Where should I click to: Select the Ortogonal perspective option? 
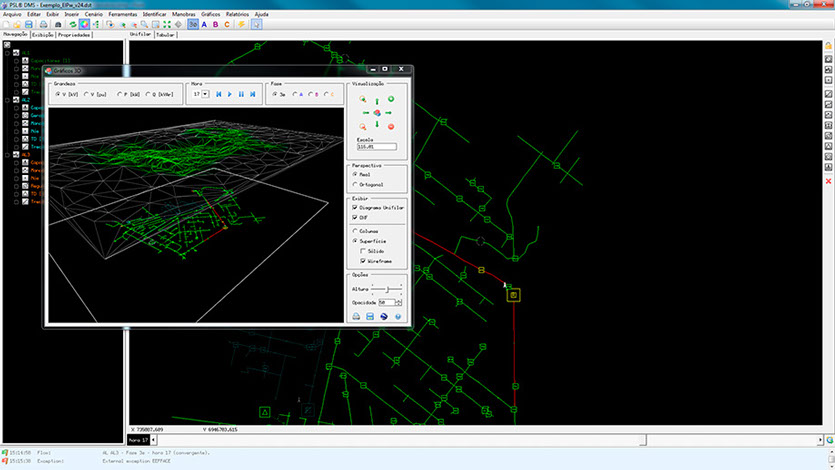pyautogui.click(x=355, y=184)
